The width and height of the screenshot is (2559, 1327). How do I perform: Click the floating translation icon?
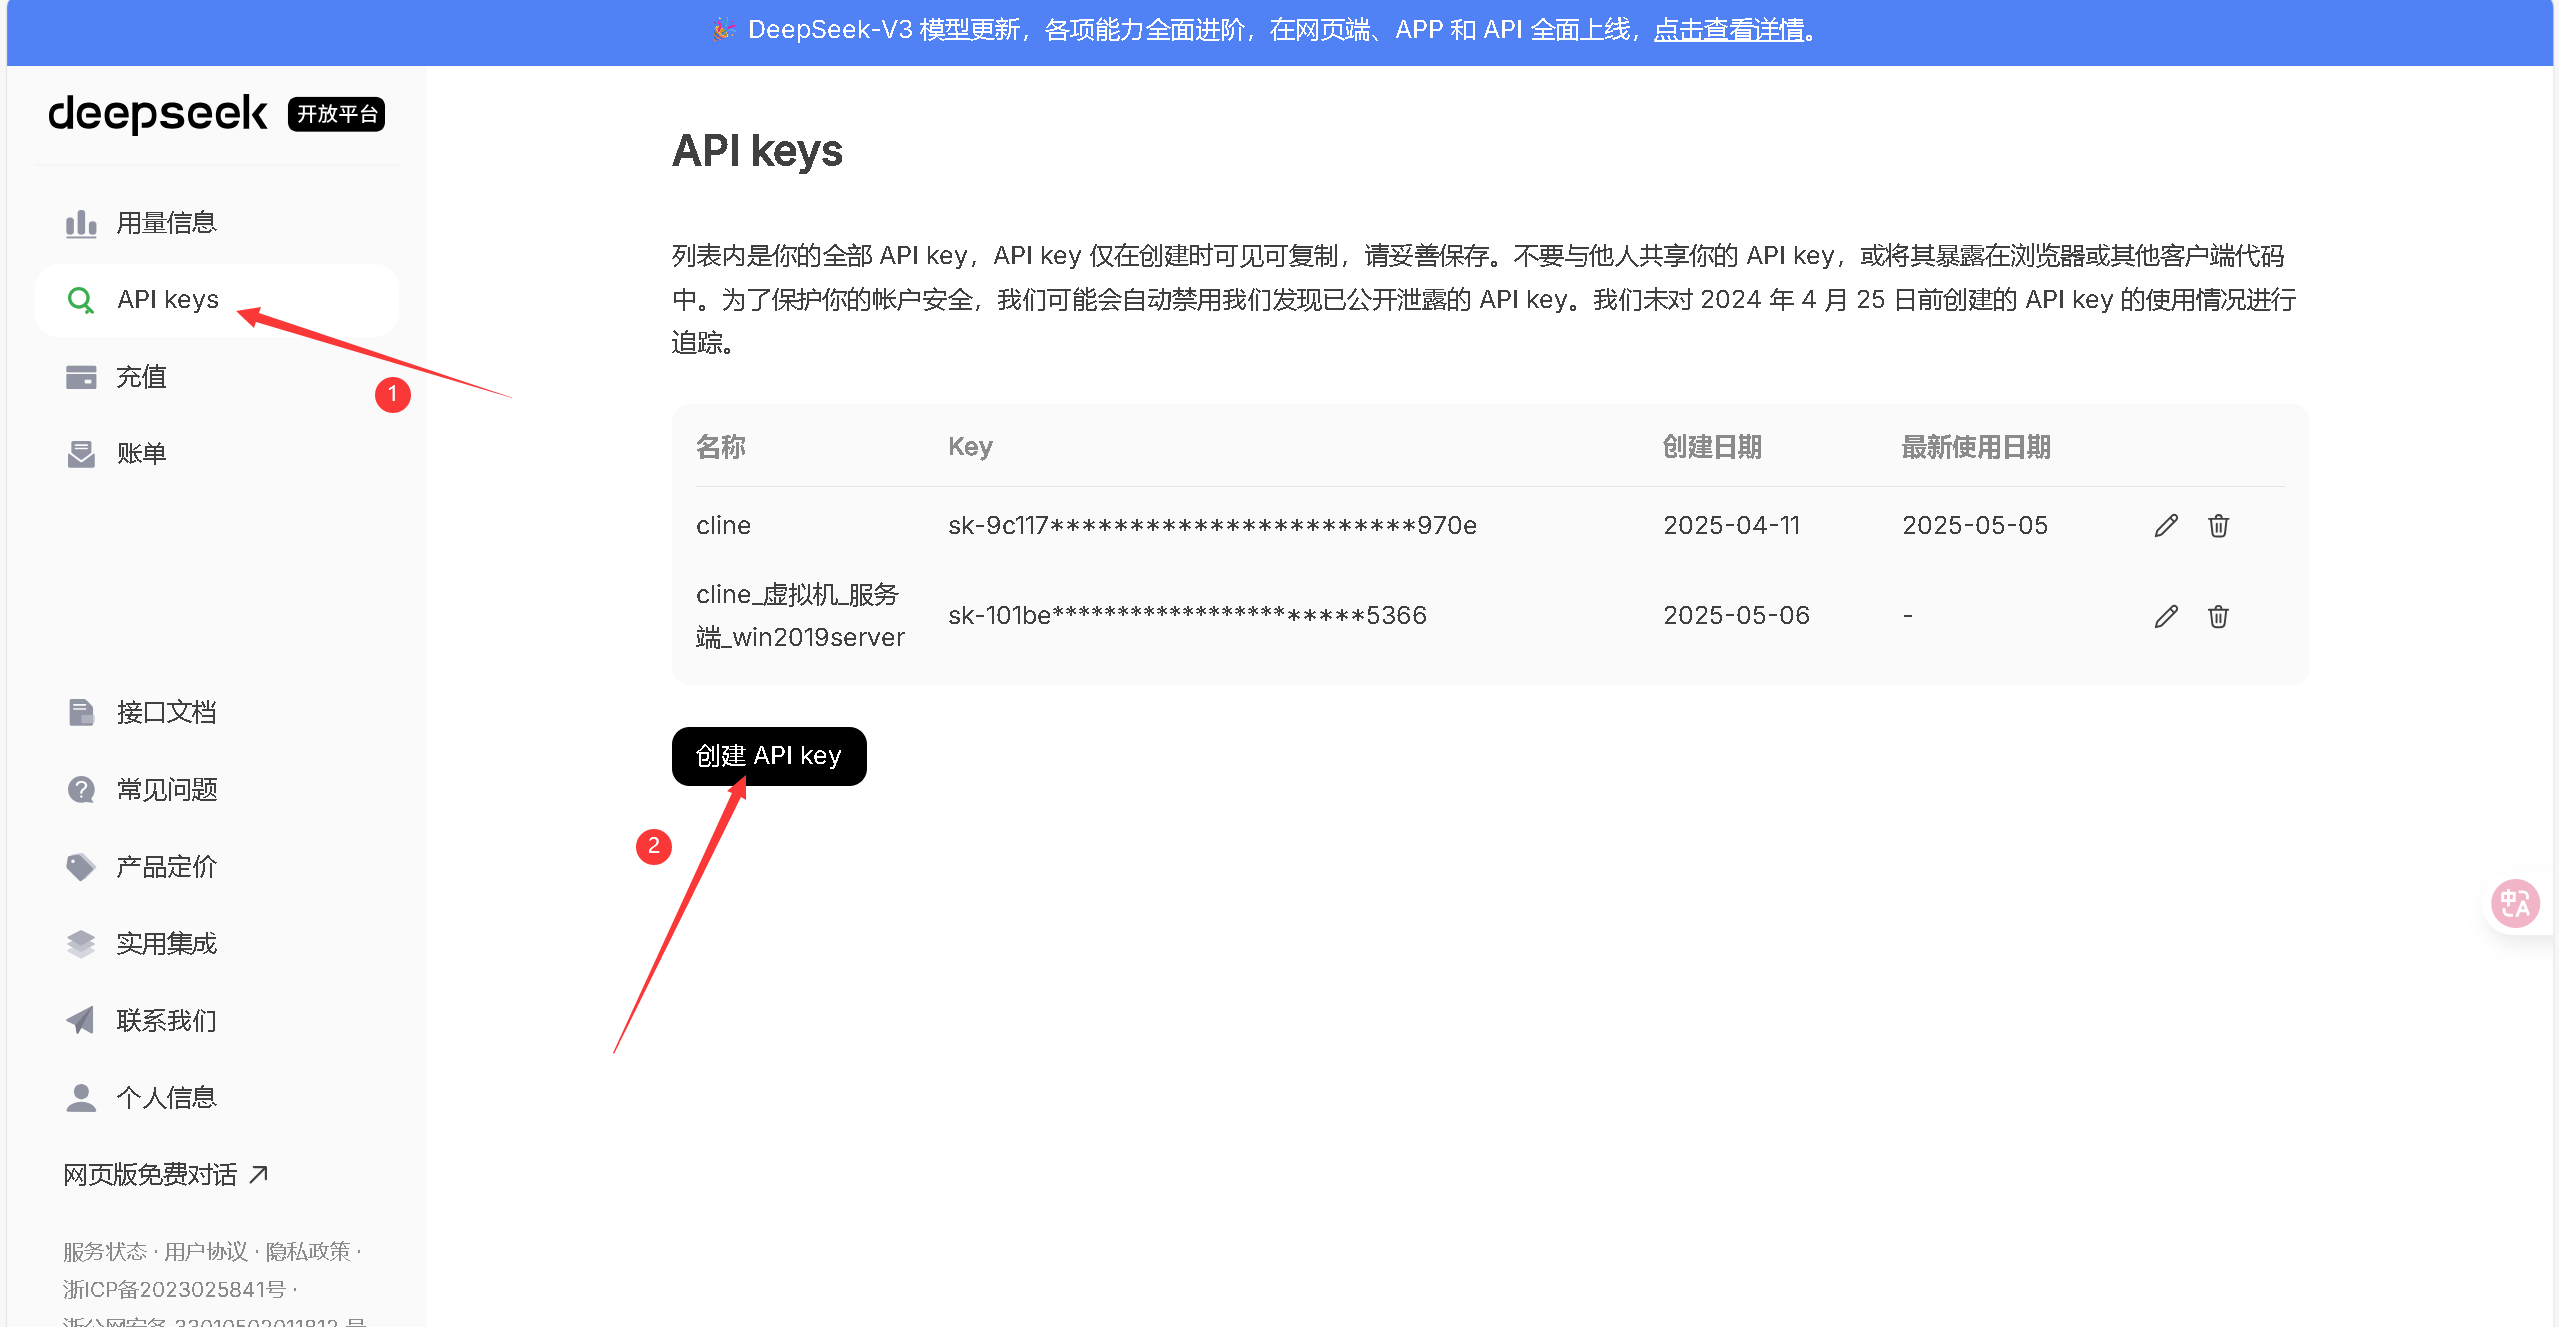click(2517, 903)
